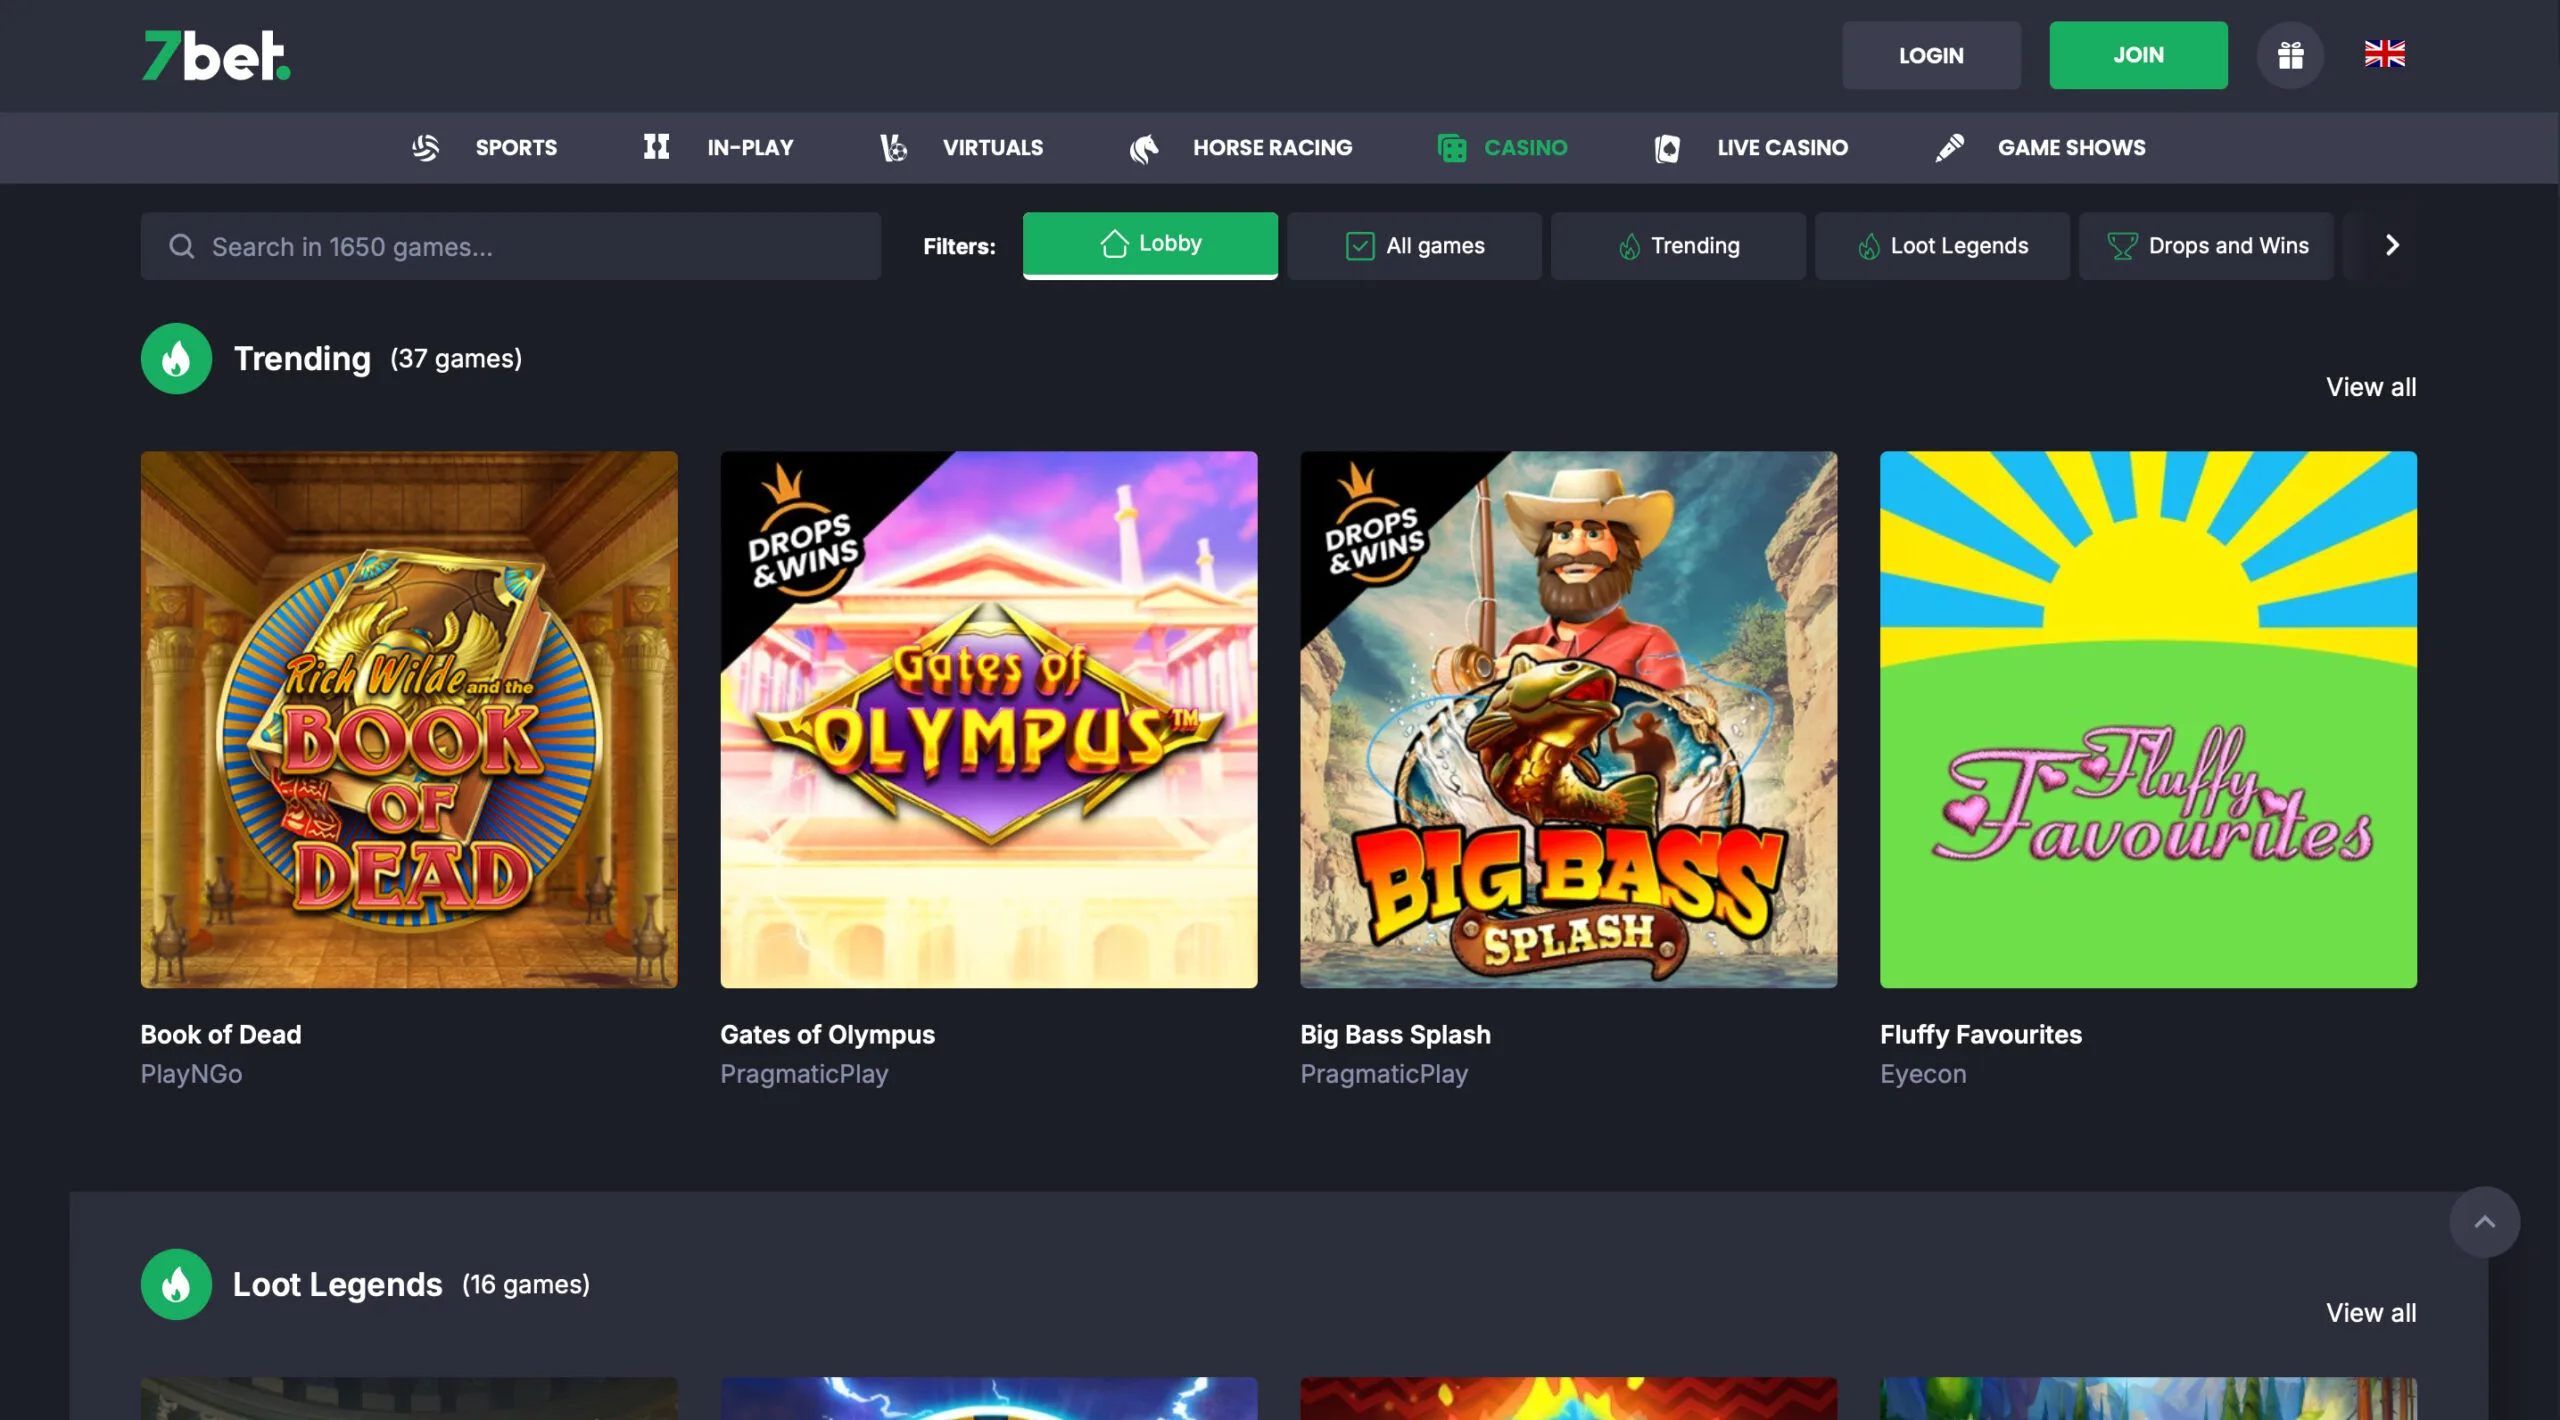
Task: Click the Casino dice icon
Action: tap(1451, 147)
